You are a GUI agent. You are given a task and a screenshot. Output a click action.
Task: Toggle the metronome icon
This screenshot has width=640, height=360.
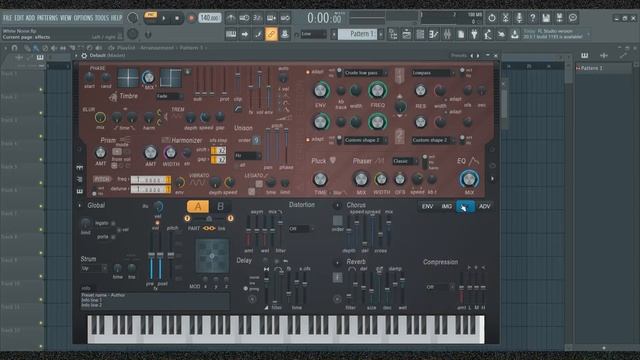231,18
